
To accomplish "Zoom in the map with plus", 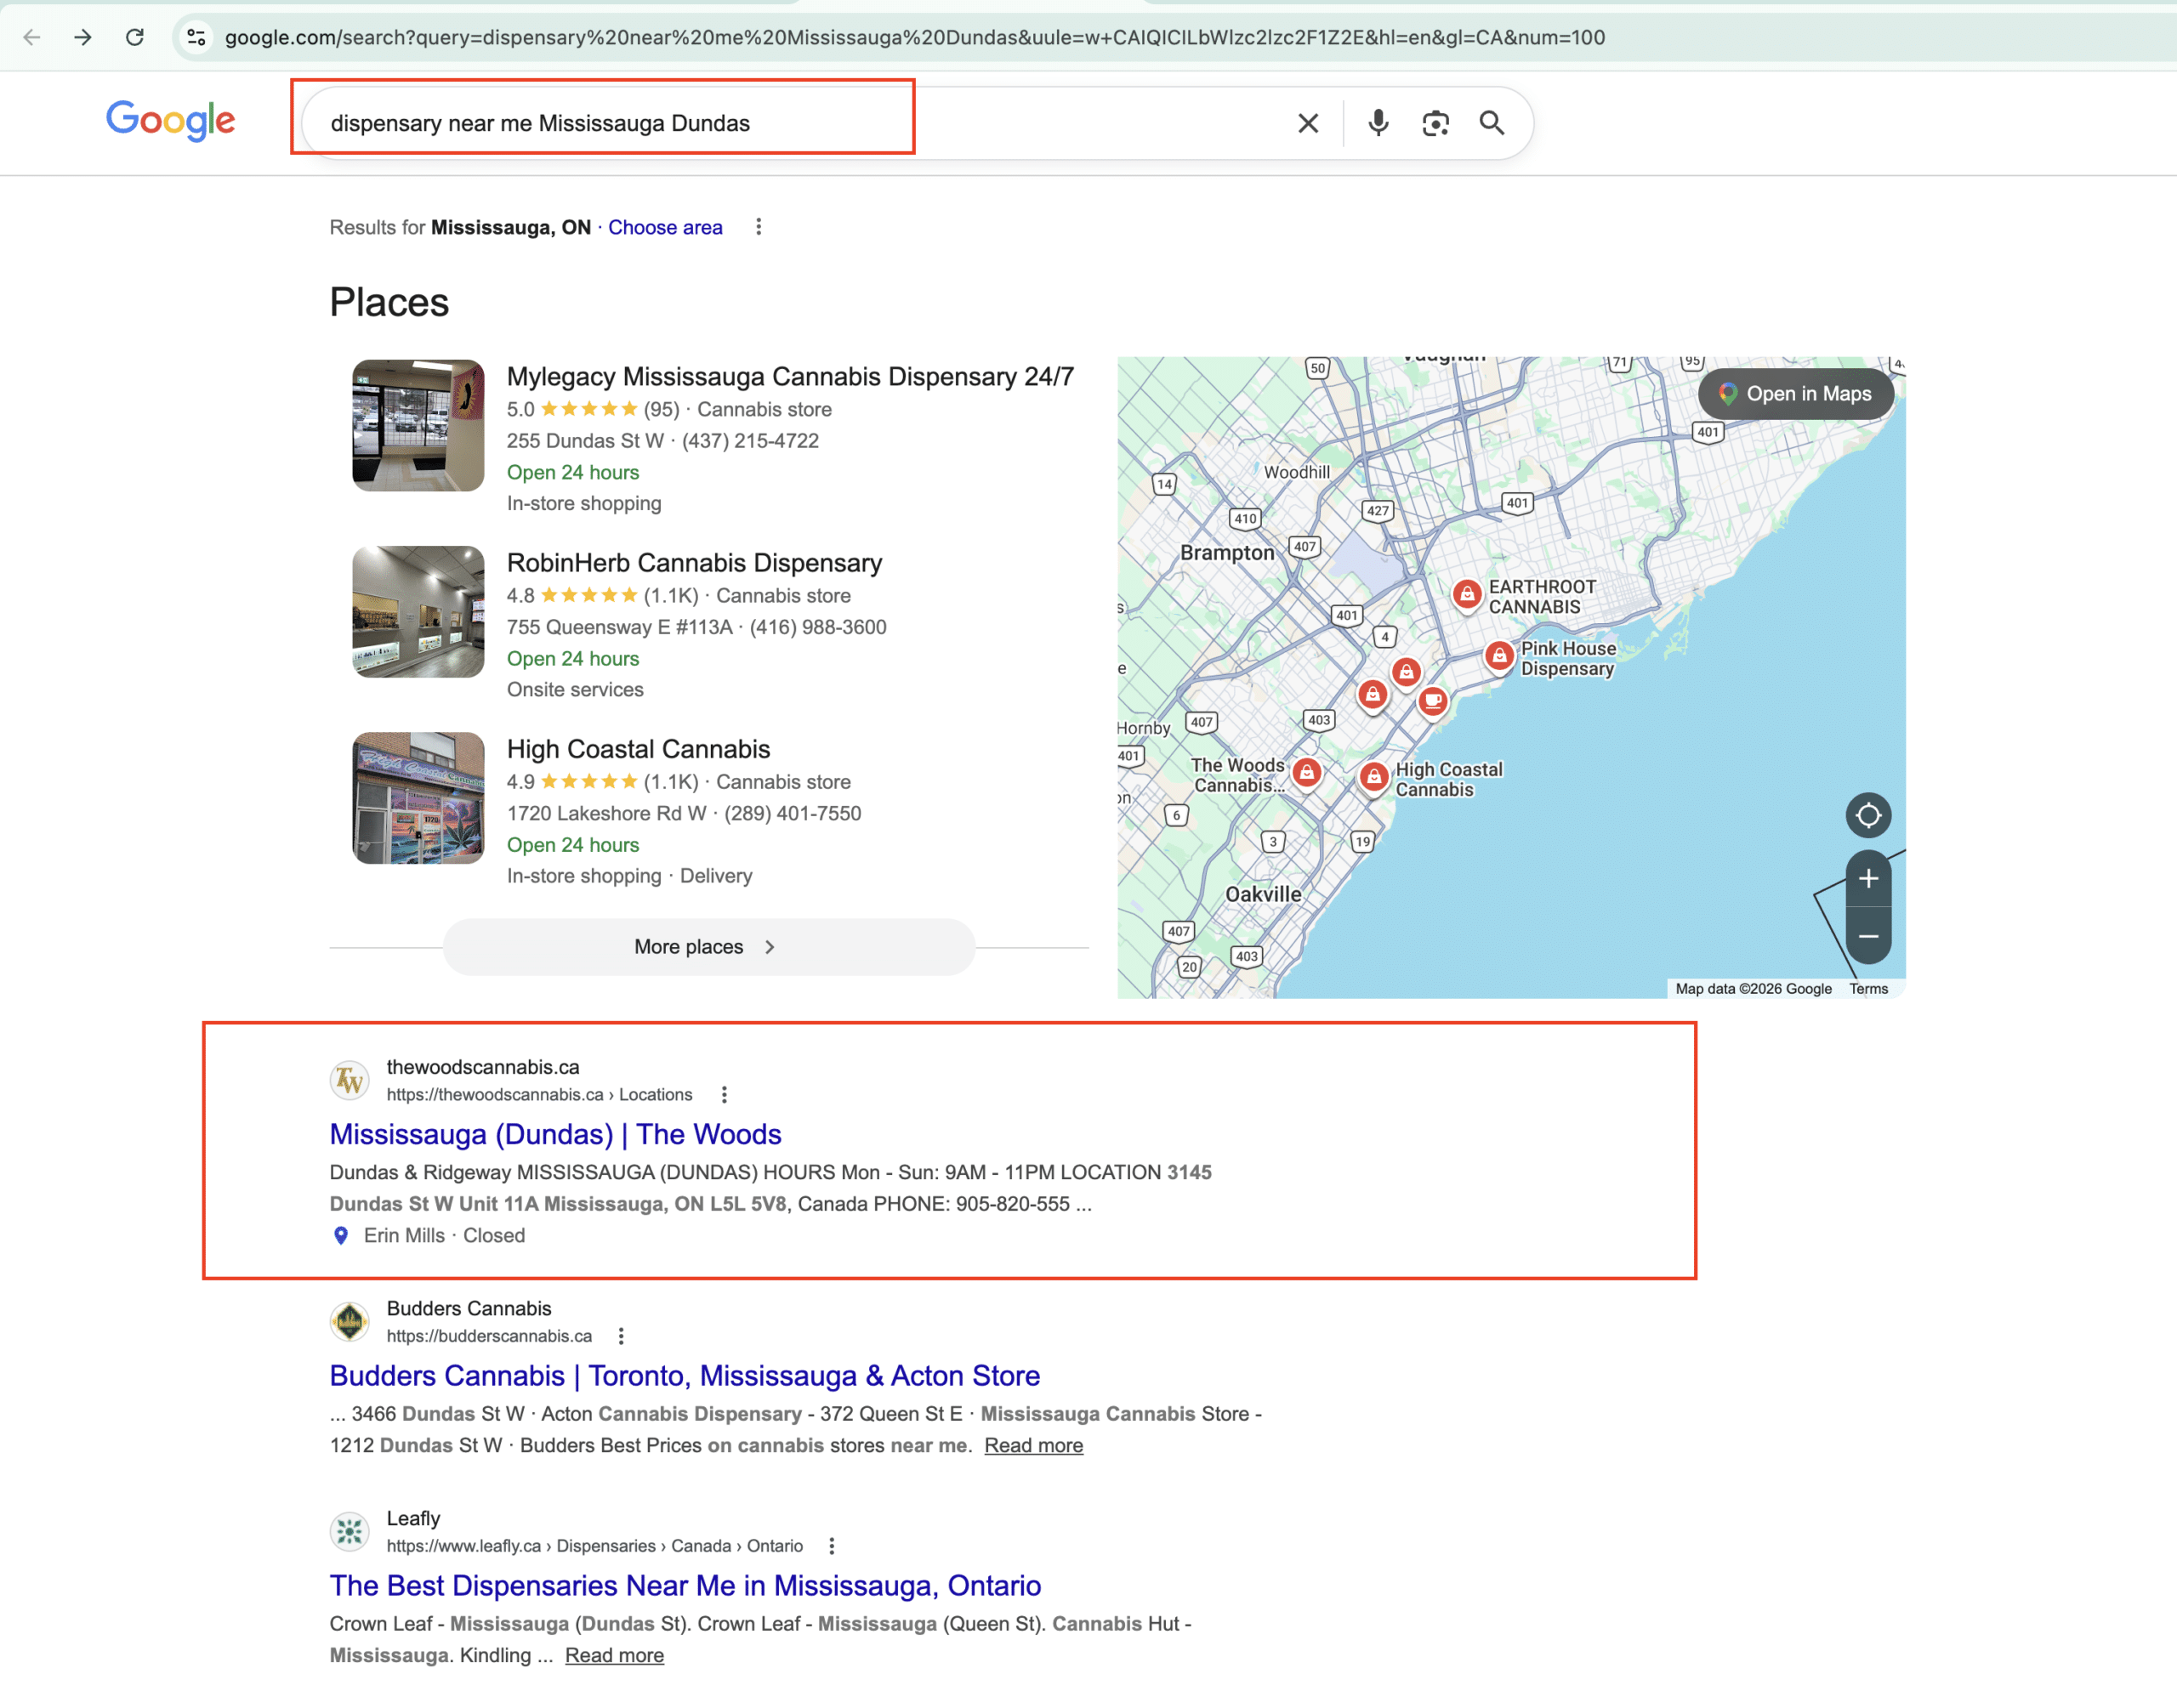I will click(1868, 878).
